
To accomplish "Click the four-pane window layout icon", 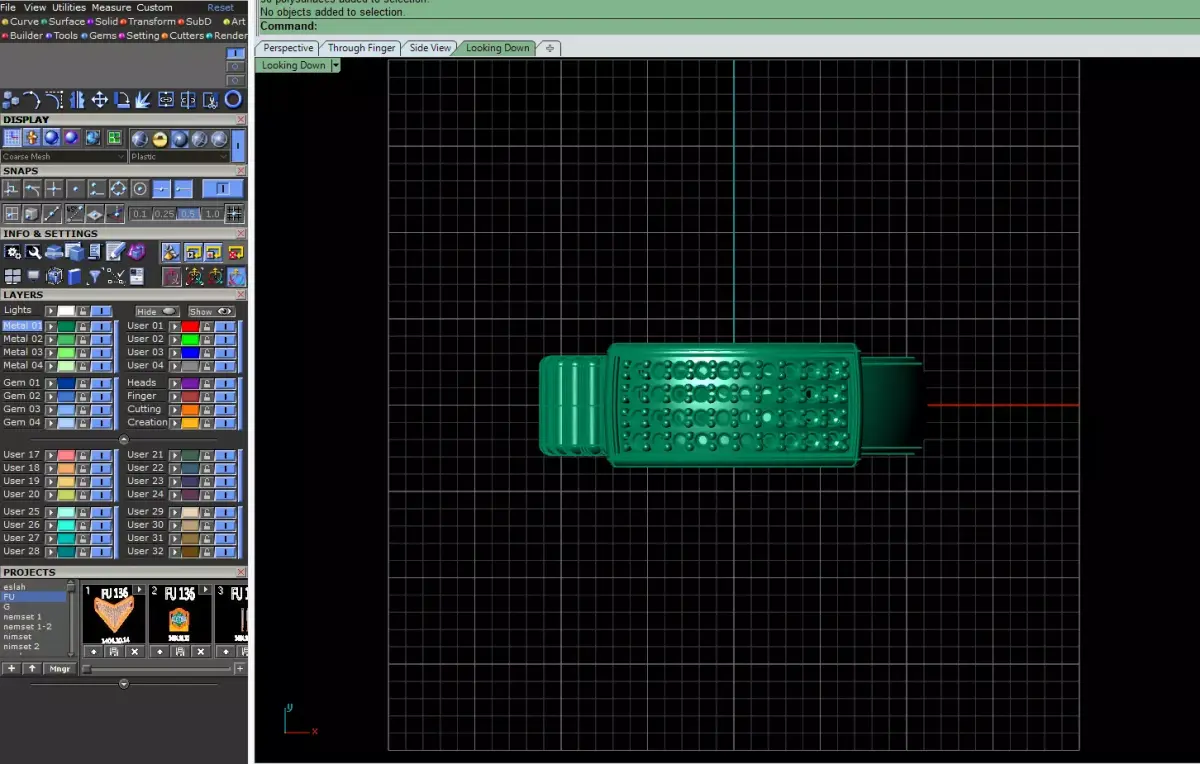I will click(13, 276).
